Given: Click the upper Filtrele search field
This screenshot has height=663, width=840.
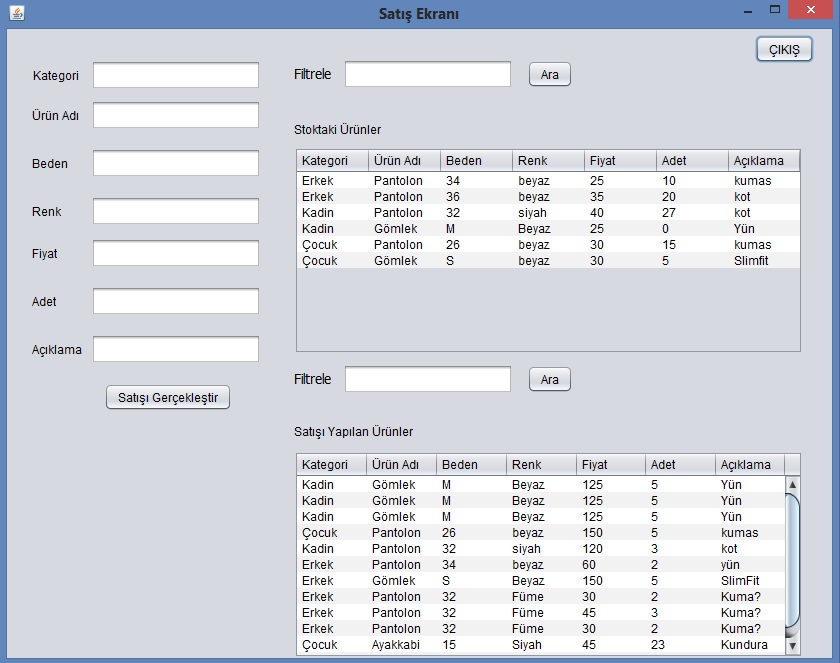Looking at the screenshot, I should 427,75.
